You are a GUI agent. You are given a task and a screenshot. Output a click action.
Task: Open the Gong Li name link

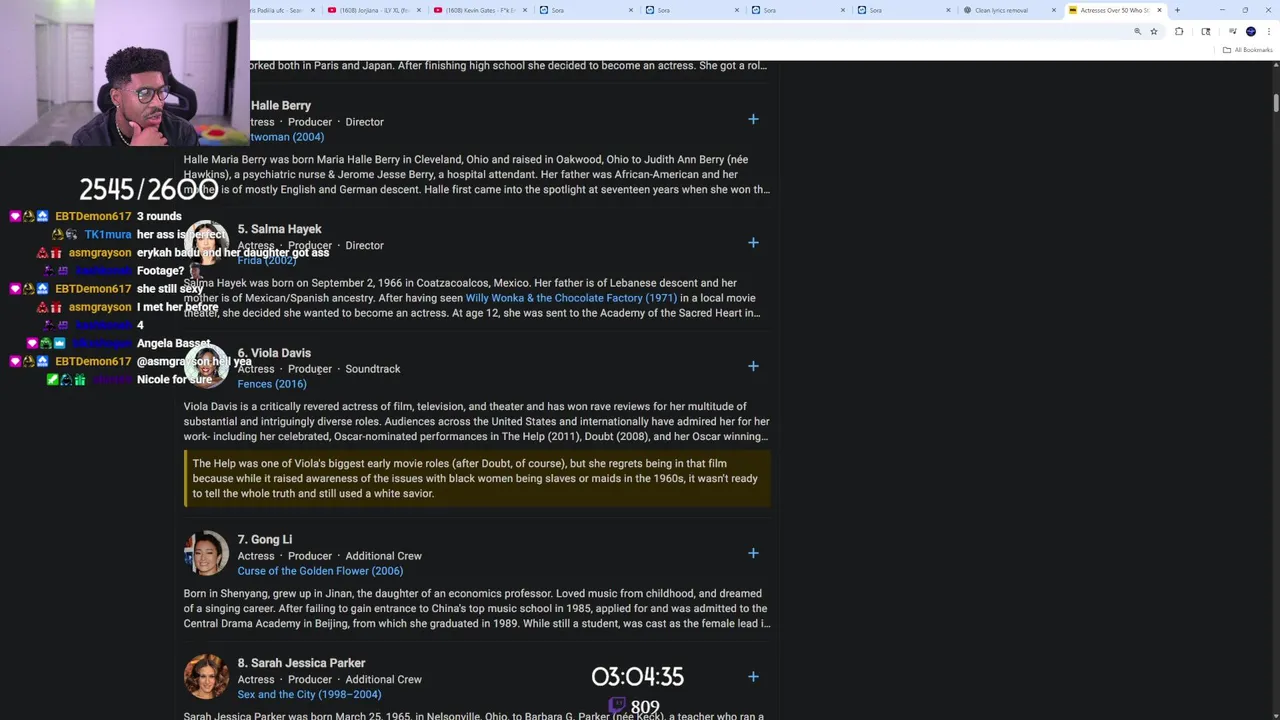265,540
